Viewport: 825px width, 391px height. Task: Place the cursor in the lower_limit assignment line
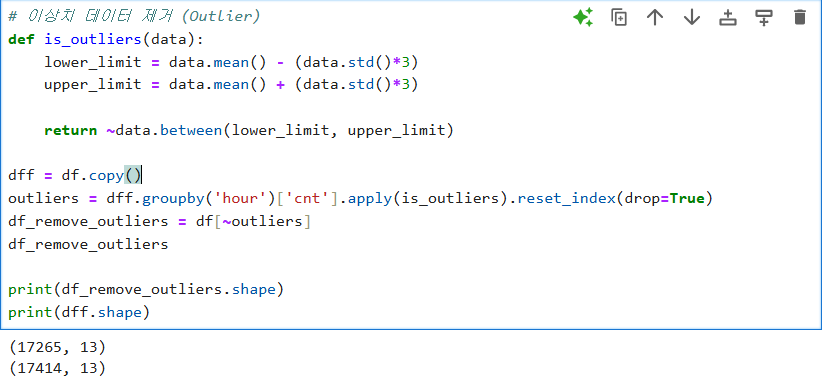click(231, 62)
